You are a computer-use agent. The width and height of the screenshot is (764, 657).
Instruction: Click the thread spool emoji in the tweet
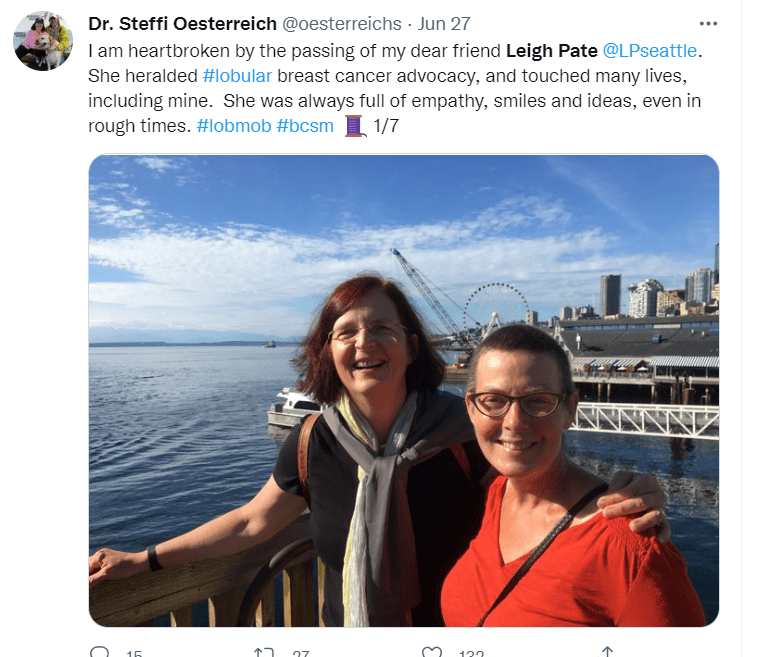tap(355, 126)
